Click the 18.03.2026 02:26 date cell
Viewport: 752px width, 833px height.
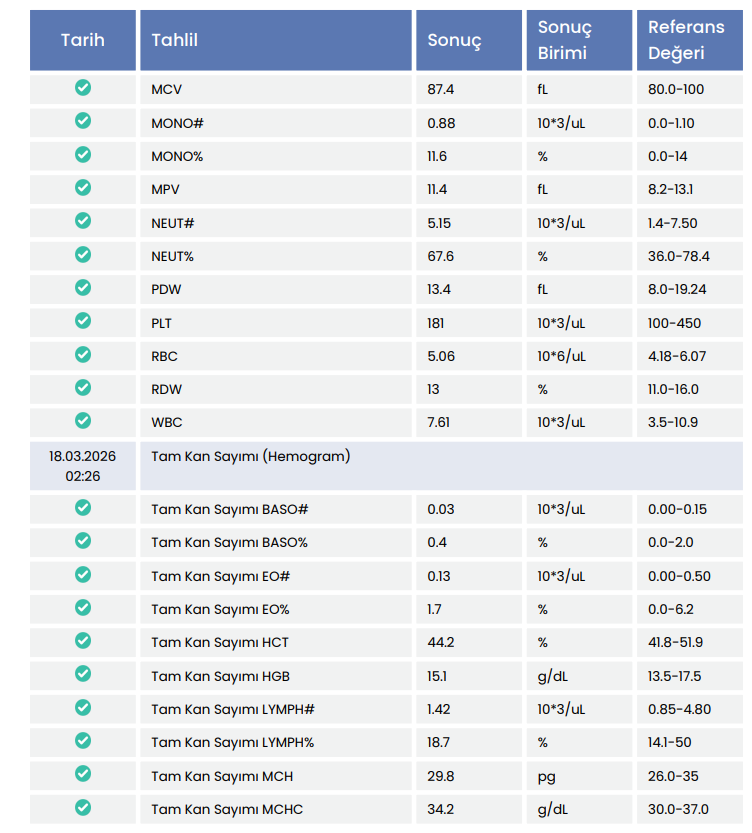click(83, 465)
